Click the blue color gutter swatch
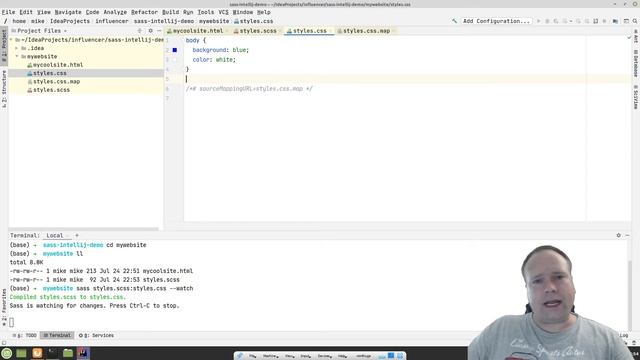640x360 pixels. (175, 50)
